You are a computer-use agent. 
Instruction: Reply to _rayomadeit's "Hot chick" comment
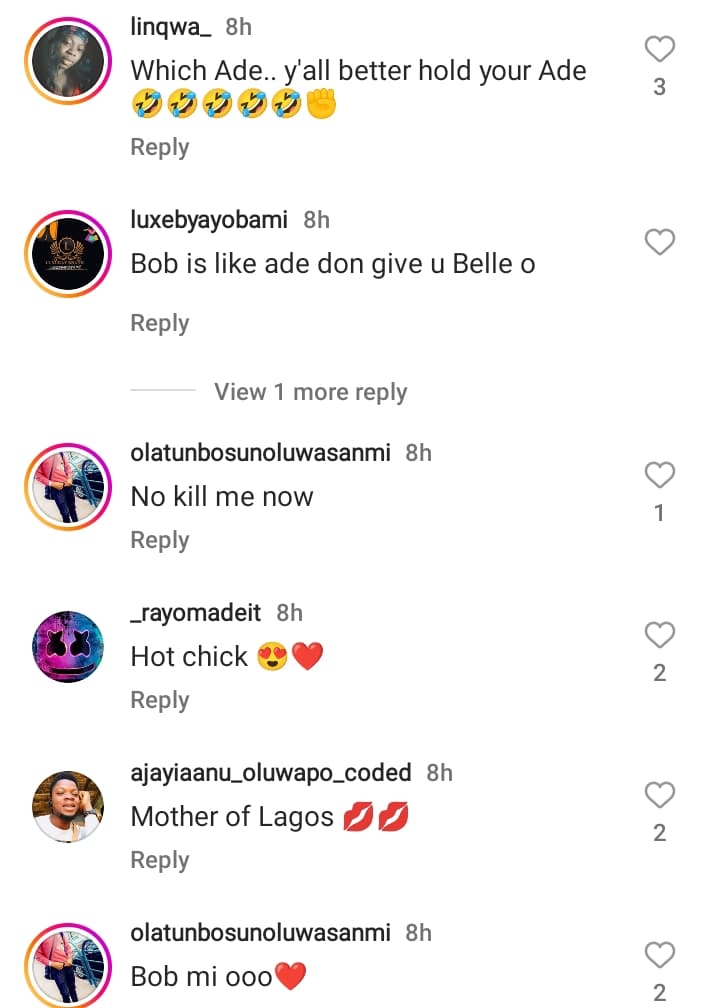click(x=160, y=700)
